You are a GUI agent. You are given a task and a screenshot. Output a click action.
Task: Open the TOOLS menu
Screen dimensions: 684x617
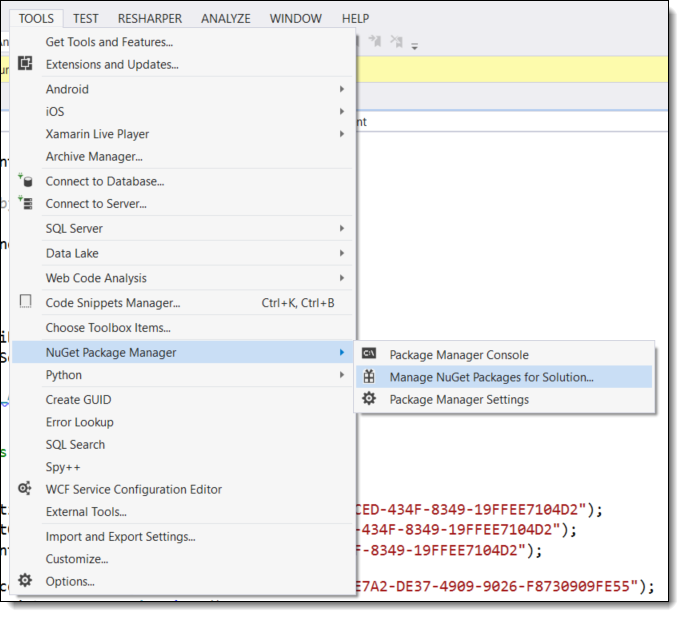36,18
